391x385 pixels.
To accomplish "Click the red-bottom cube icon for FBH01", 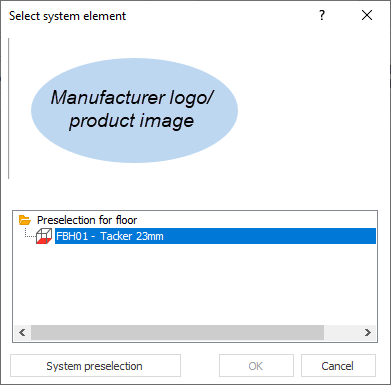I will (x=44, y=236).
